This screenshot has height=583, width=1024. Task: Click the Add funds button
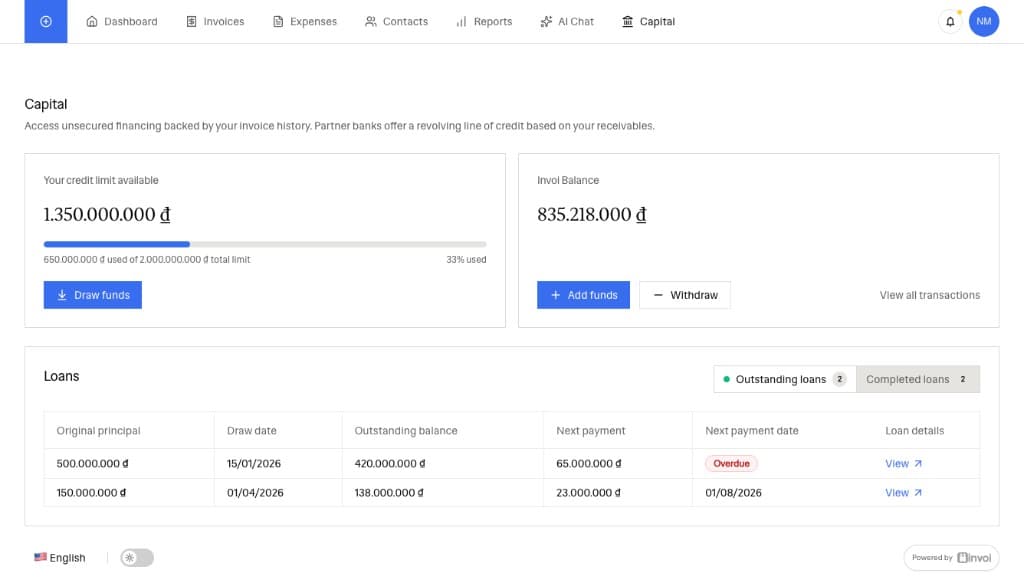[x=583, y=295]
